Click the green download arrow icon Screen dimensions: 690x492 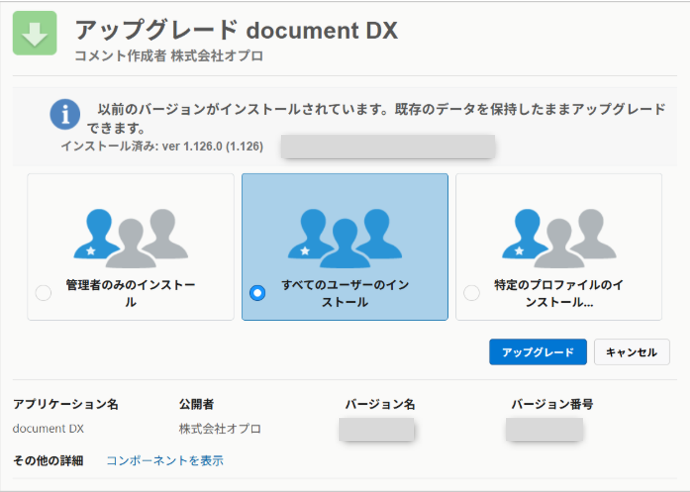[x=34, y=34]
